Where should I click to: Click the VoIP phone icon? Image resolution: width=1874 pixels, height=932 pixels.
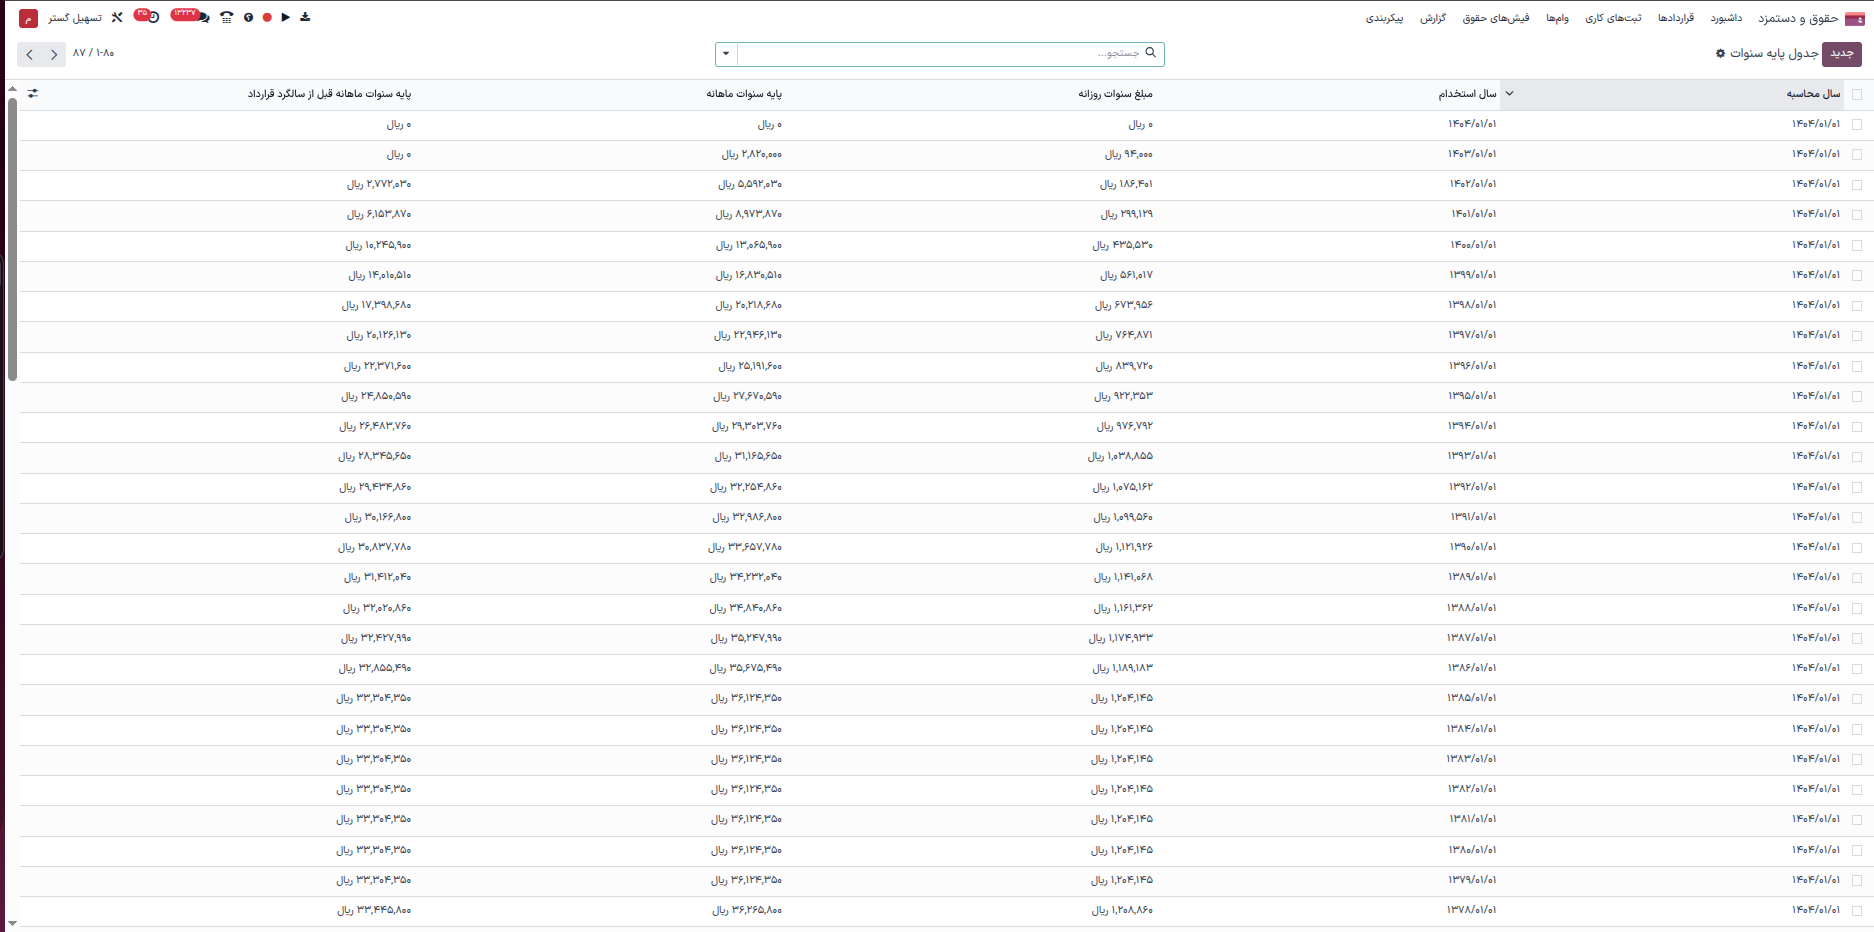[x=227, y=18]
